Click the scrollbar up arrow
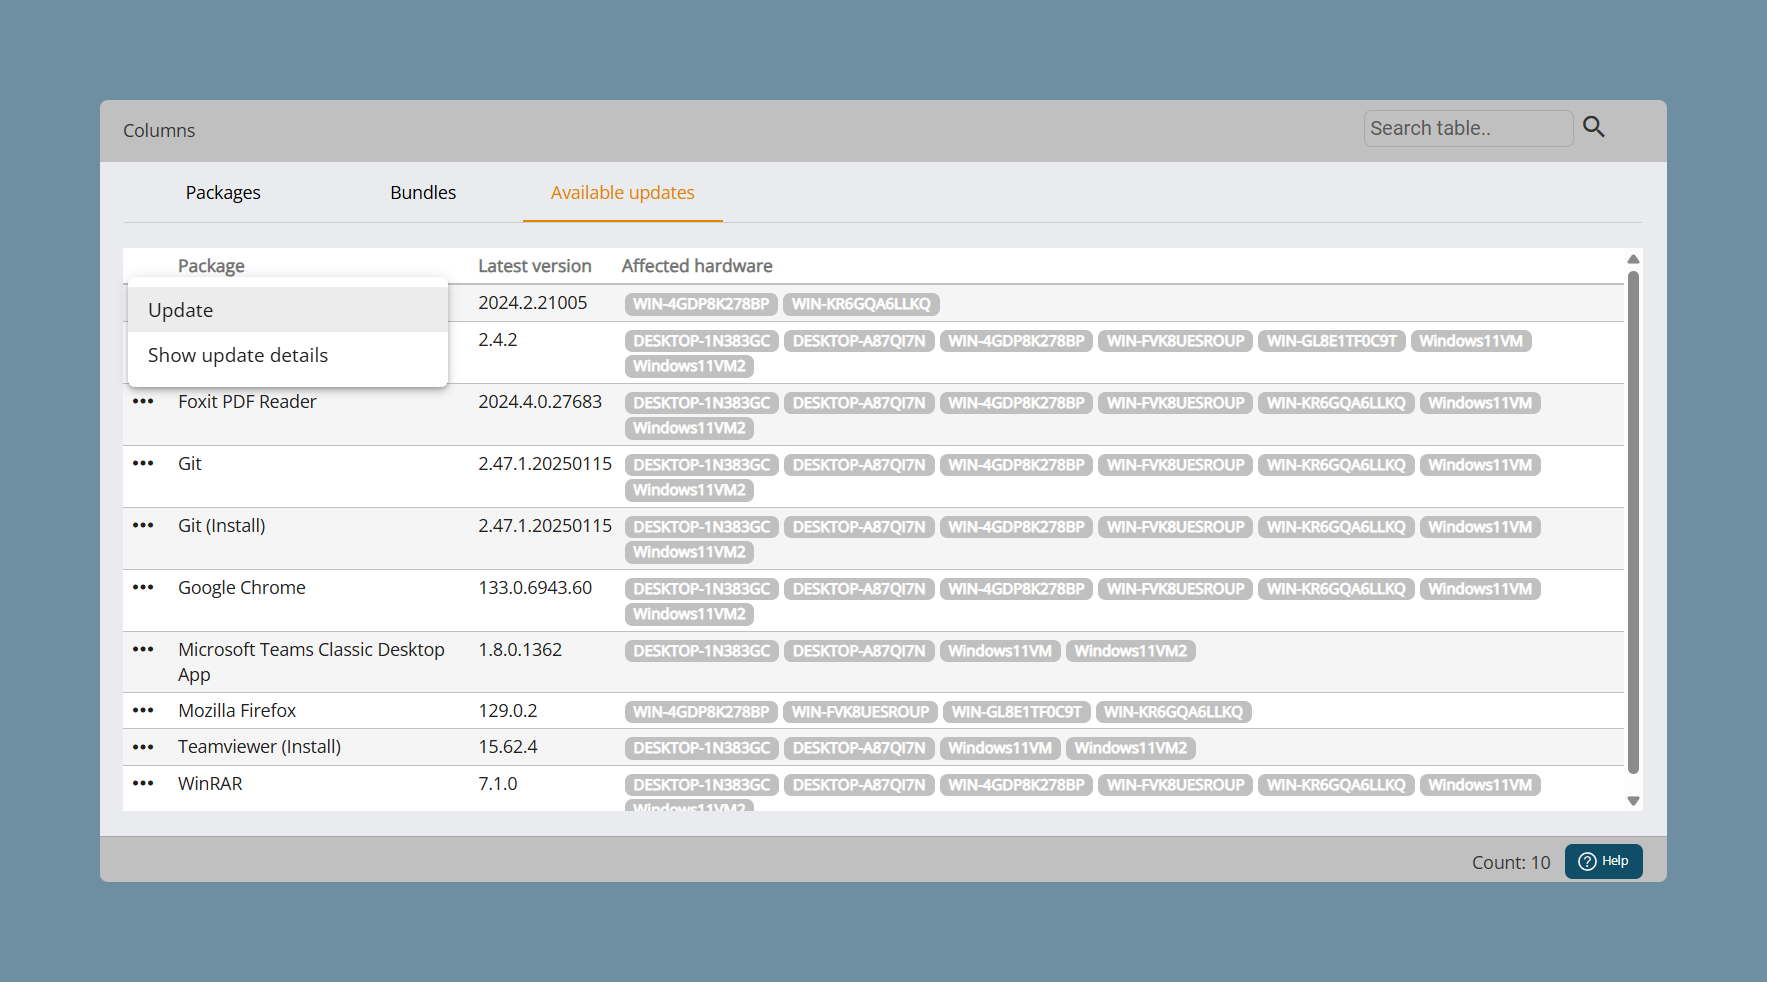This screenshot has height=982, width=1767. [x=1633, y=259]
